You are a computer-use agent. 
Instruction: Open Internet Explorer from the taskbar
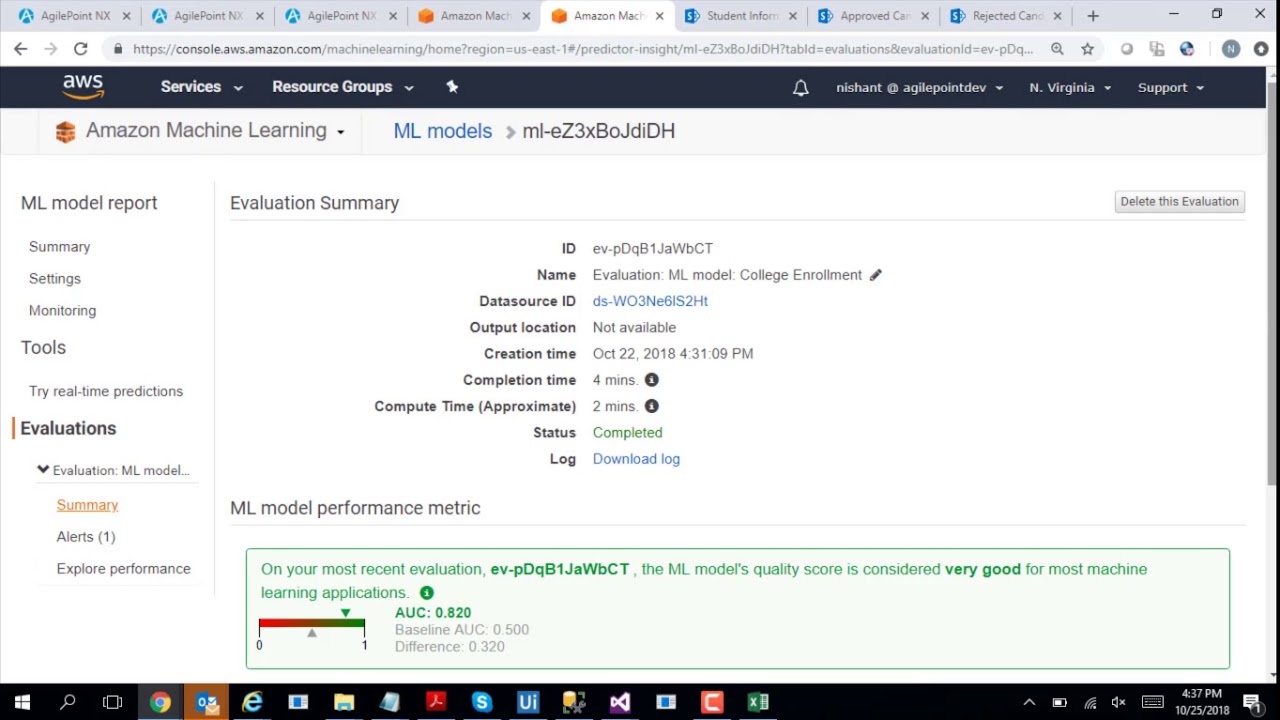[252, 702]
